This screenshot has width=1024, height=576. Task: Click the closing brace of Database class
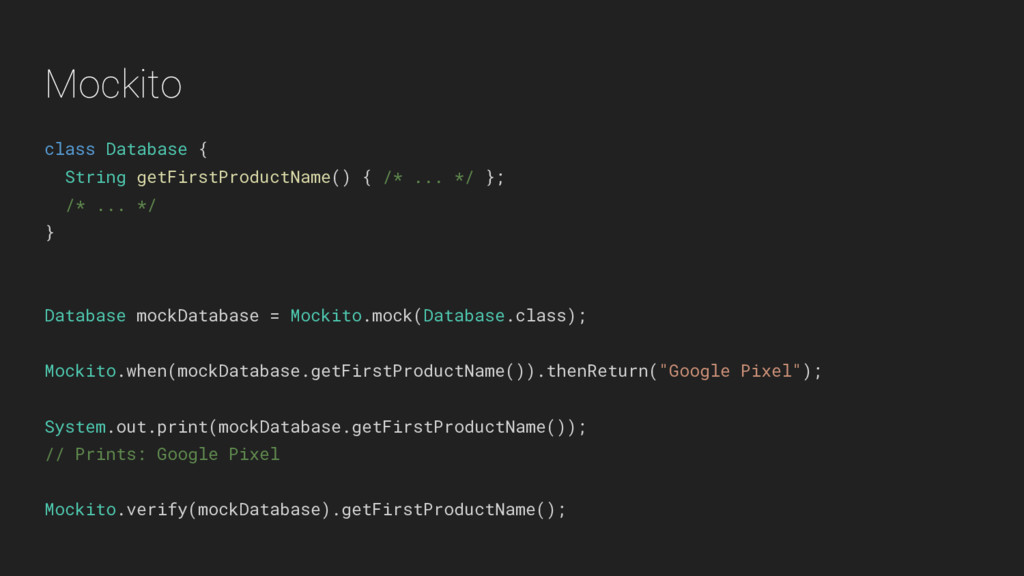click(x=50, y=233)
